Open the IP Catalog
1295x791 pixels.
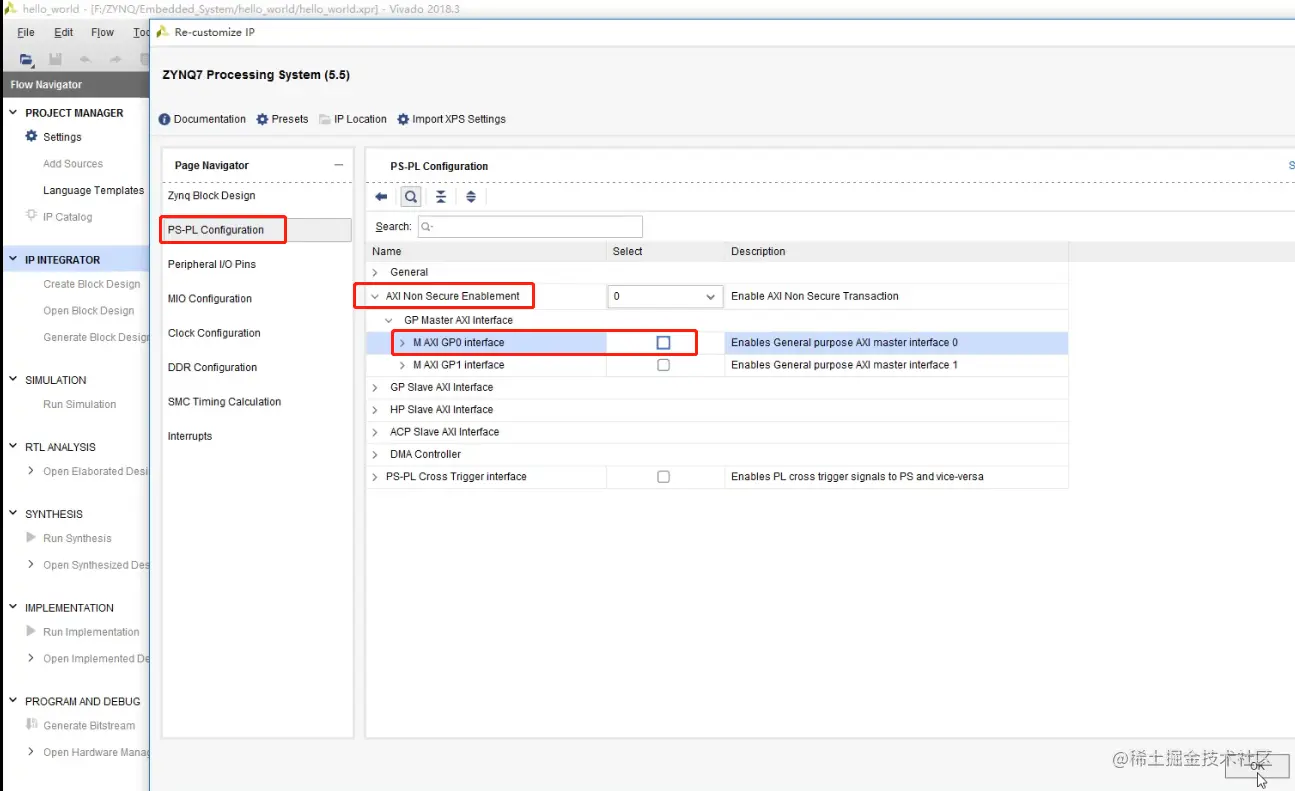pos(67,217)
